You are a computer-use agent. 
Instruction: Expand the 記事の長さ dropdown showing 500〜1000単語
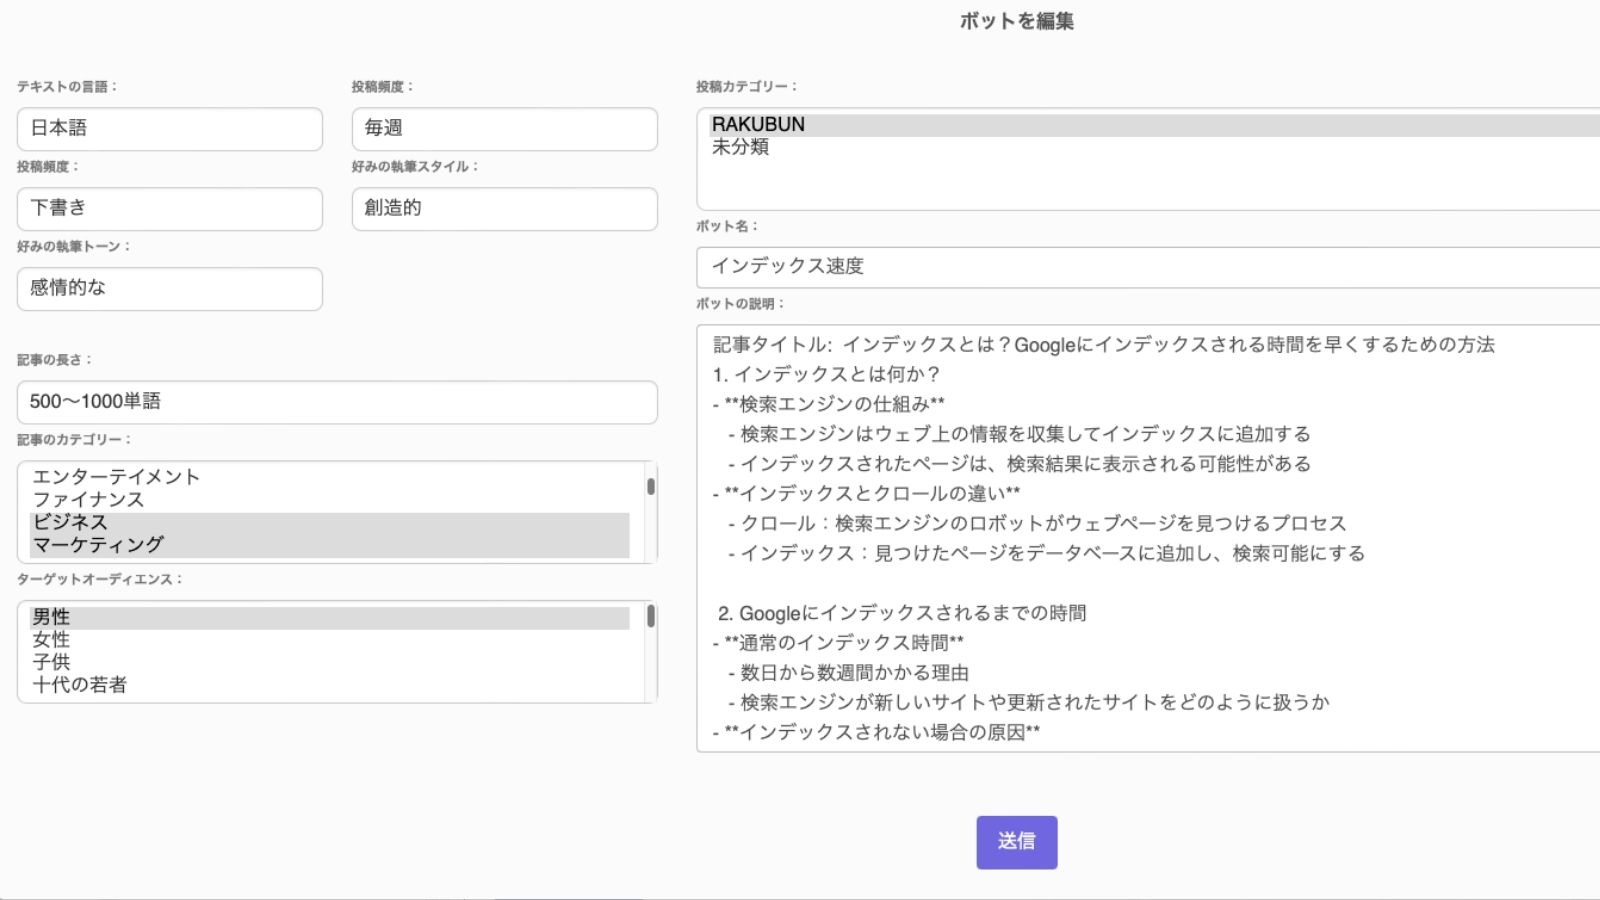click(x=336, y=402)
